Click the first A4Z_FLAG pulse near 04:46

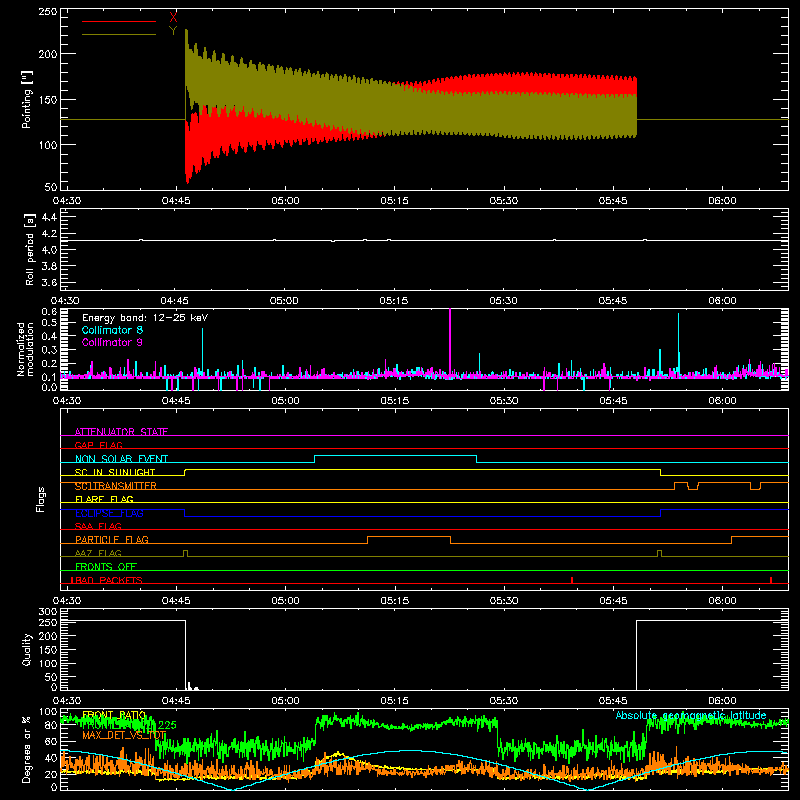[185, 553]
